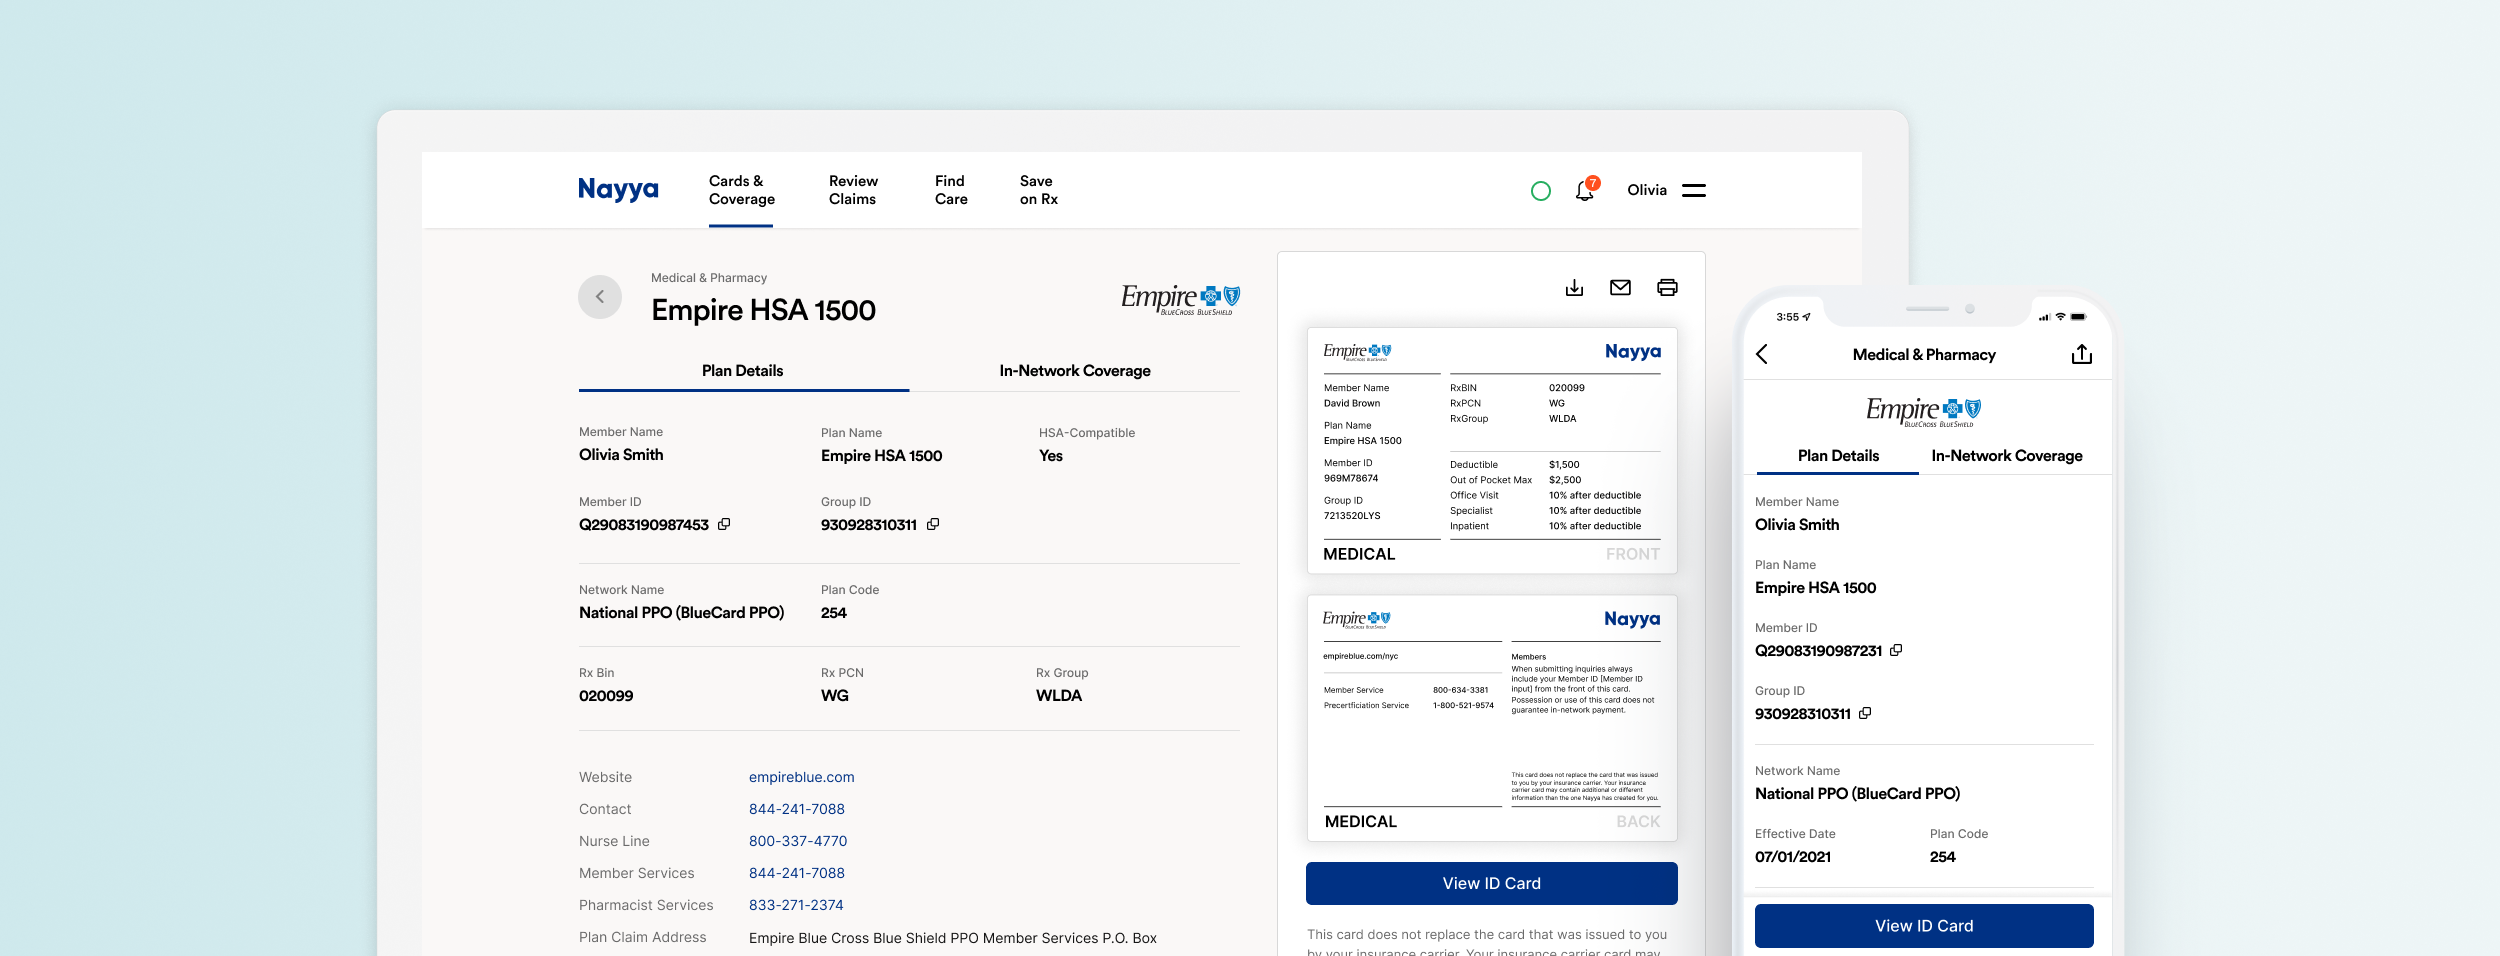Email the ID card via envelope icon

point(1620,288)
